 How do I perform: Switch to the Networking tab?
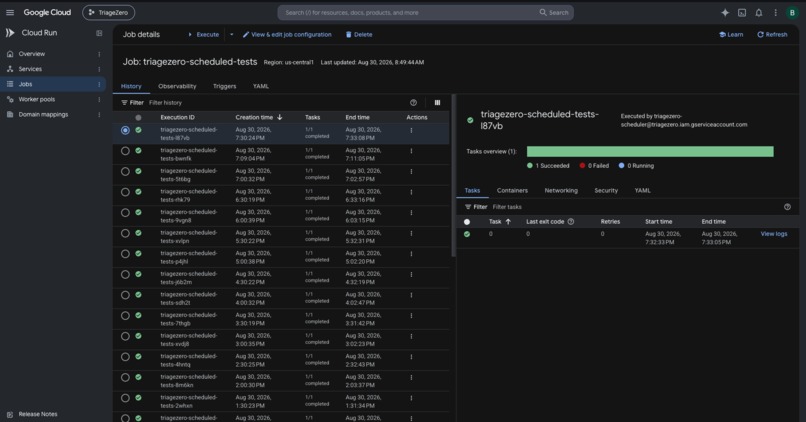coord(561,191)
